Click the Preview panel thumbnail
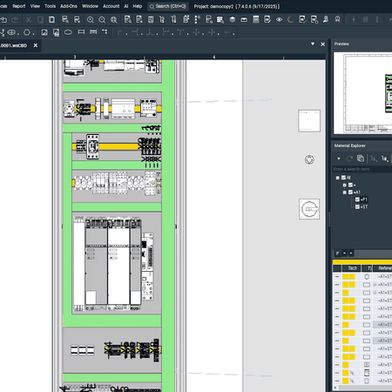 363,93
